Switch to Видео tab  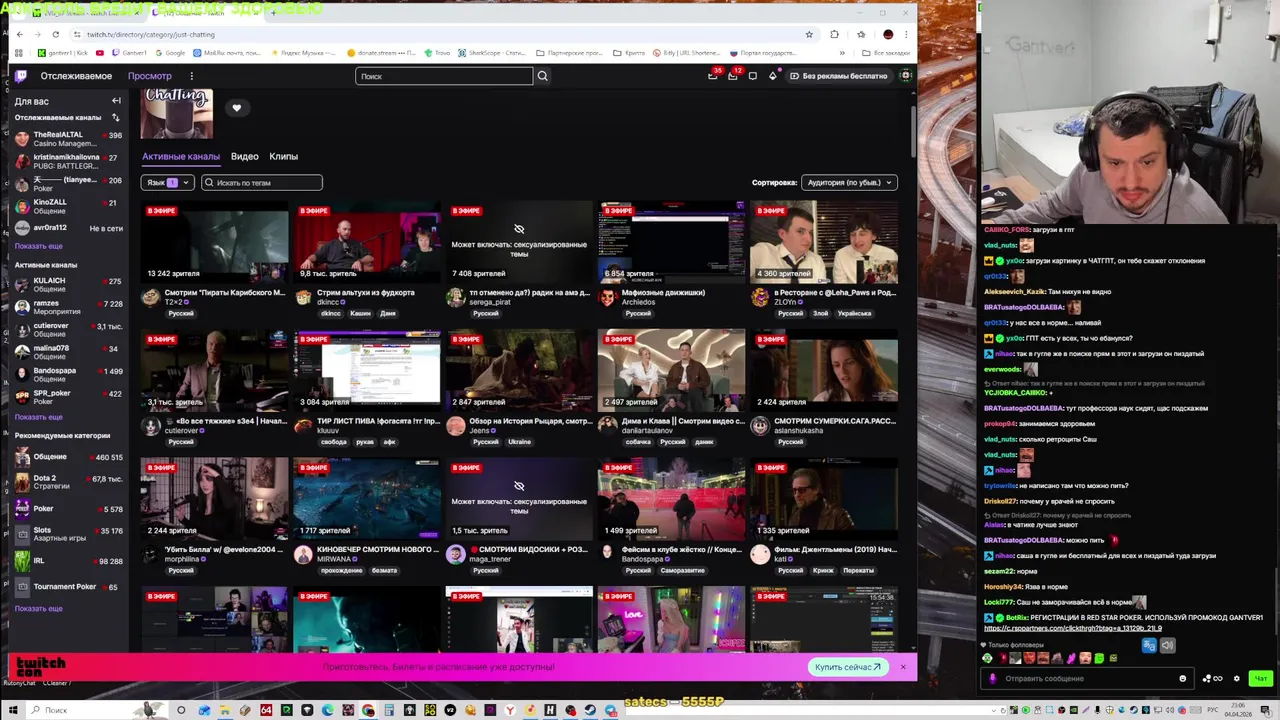coord(244,157)
